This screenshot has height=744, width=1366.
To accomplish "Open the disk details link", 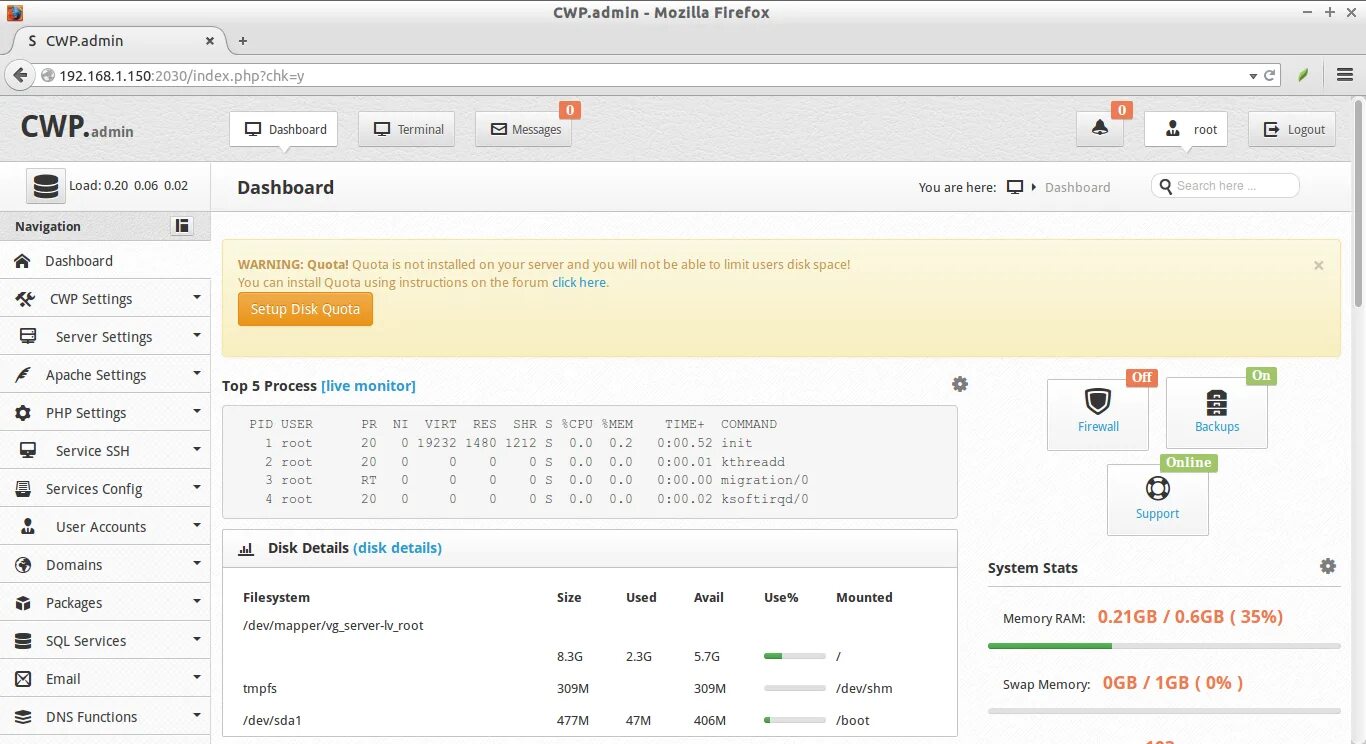I will tap(398, 548).
